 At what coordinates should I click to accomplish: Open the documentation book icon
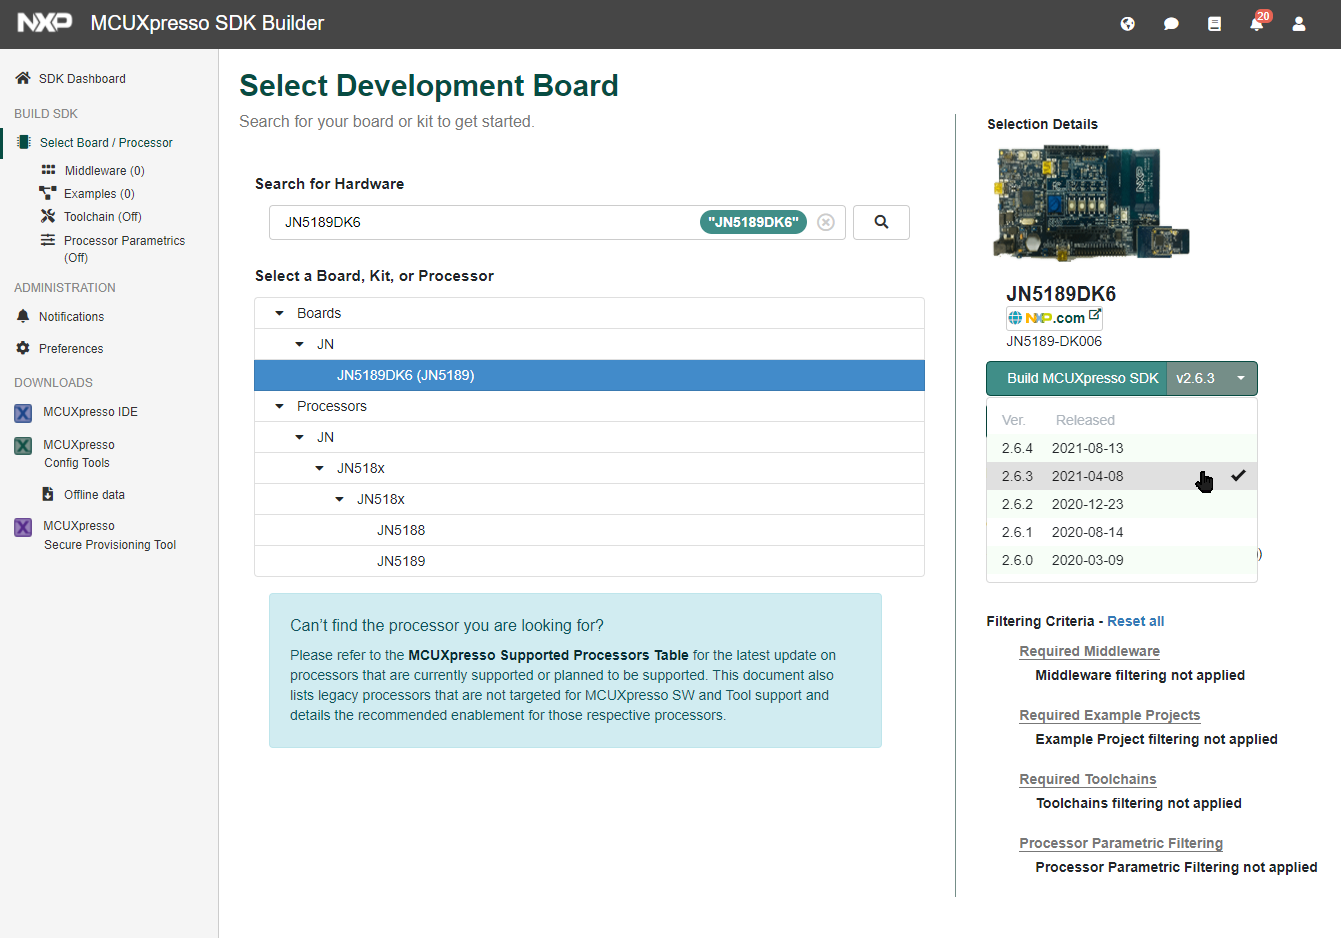(x=1214, y=24)
